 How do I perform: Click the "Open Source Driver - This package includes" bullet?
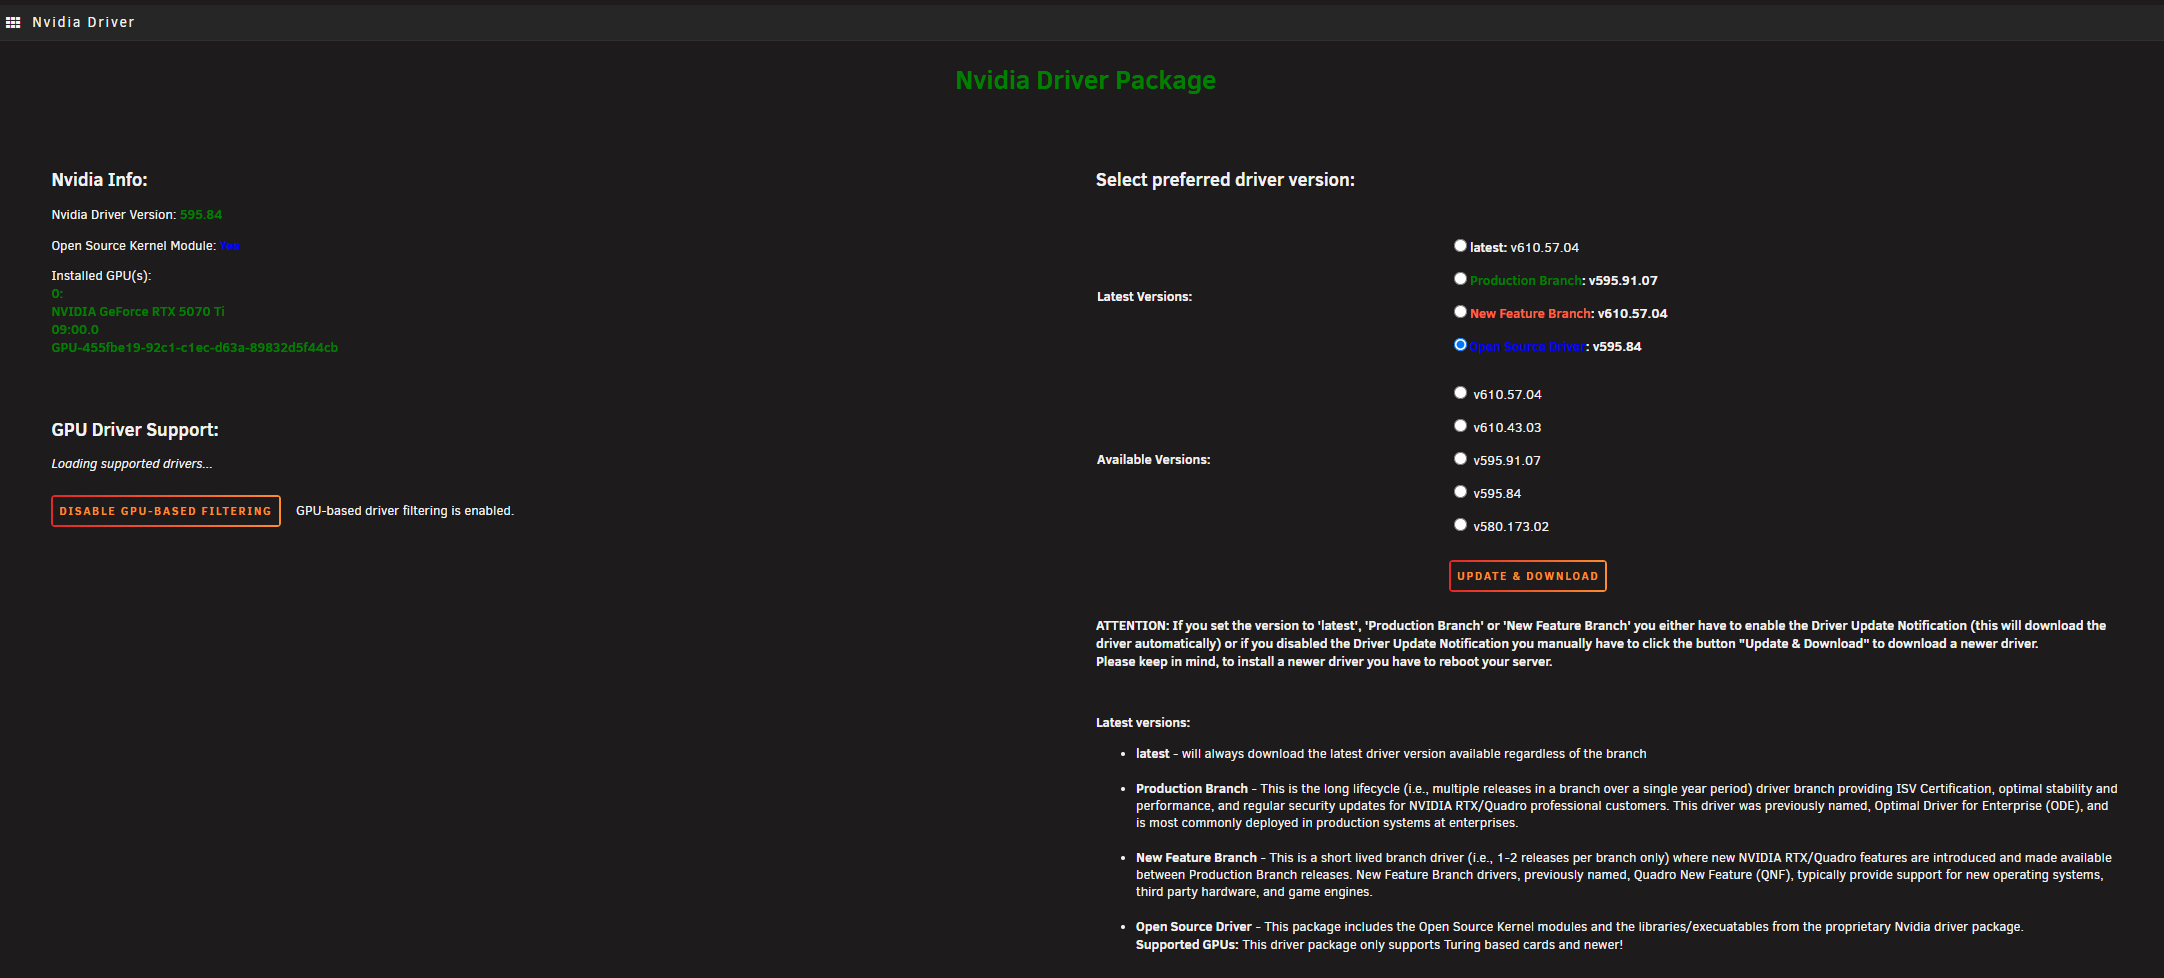1580,927
